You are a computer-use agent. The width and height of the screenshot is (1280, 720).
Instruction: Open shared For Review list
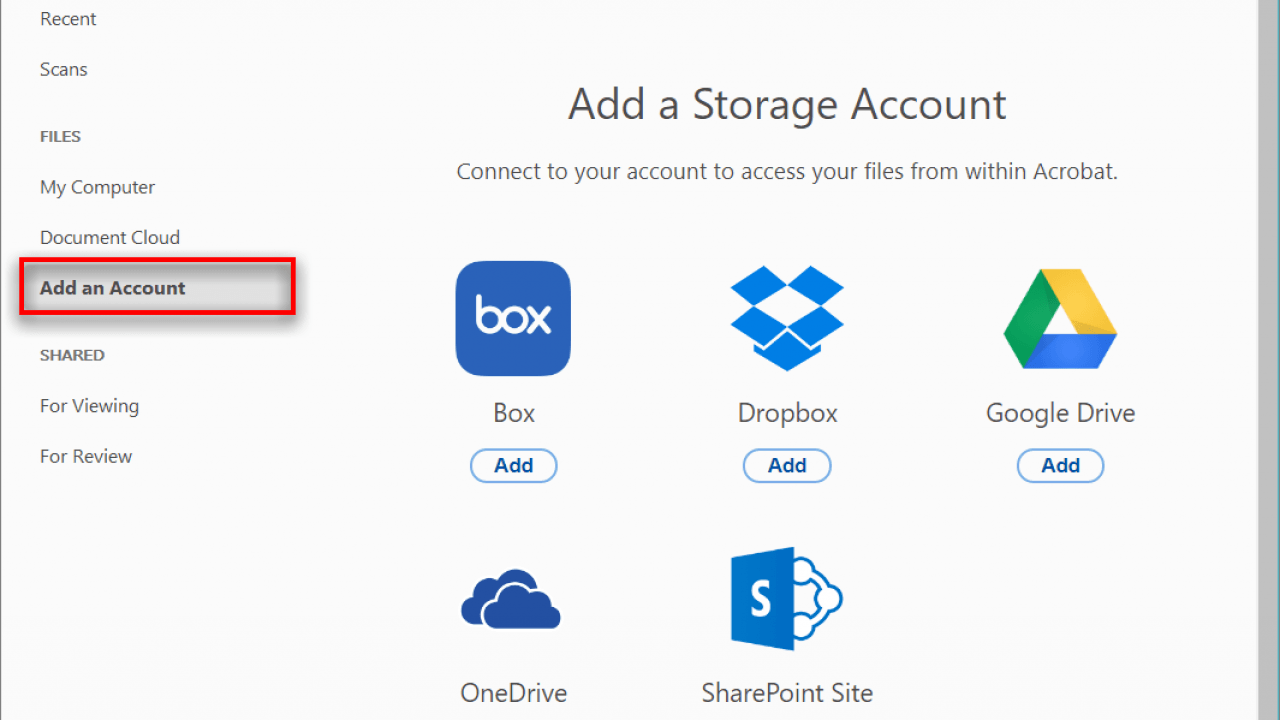86,456
